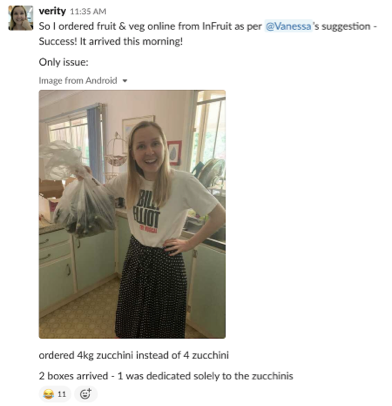Click the reaction count number 11

pos(62,394)
